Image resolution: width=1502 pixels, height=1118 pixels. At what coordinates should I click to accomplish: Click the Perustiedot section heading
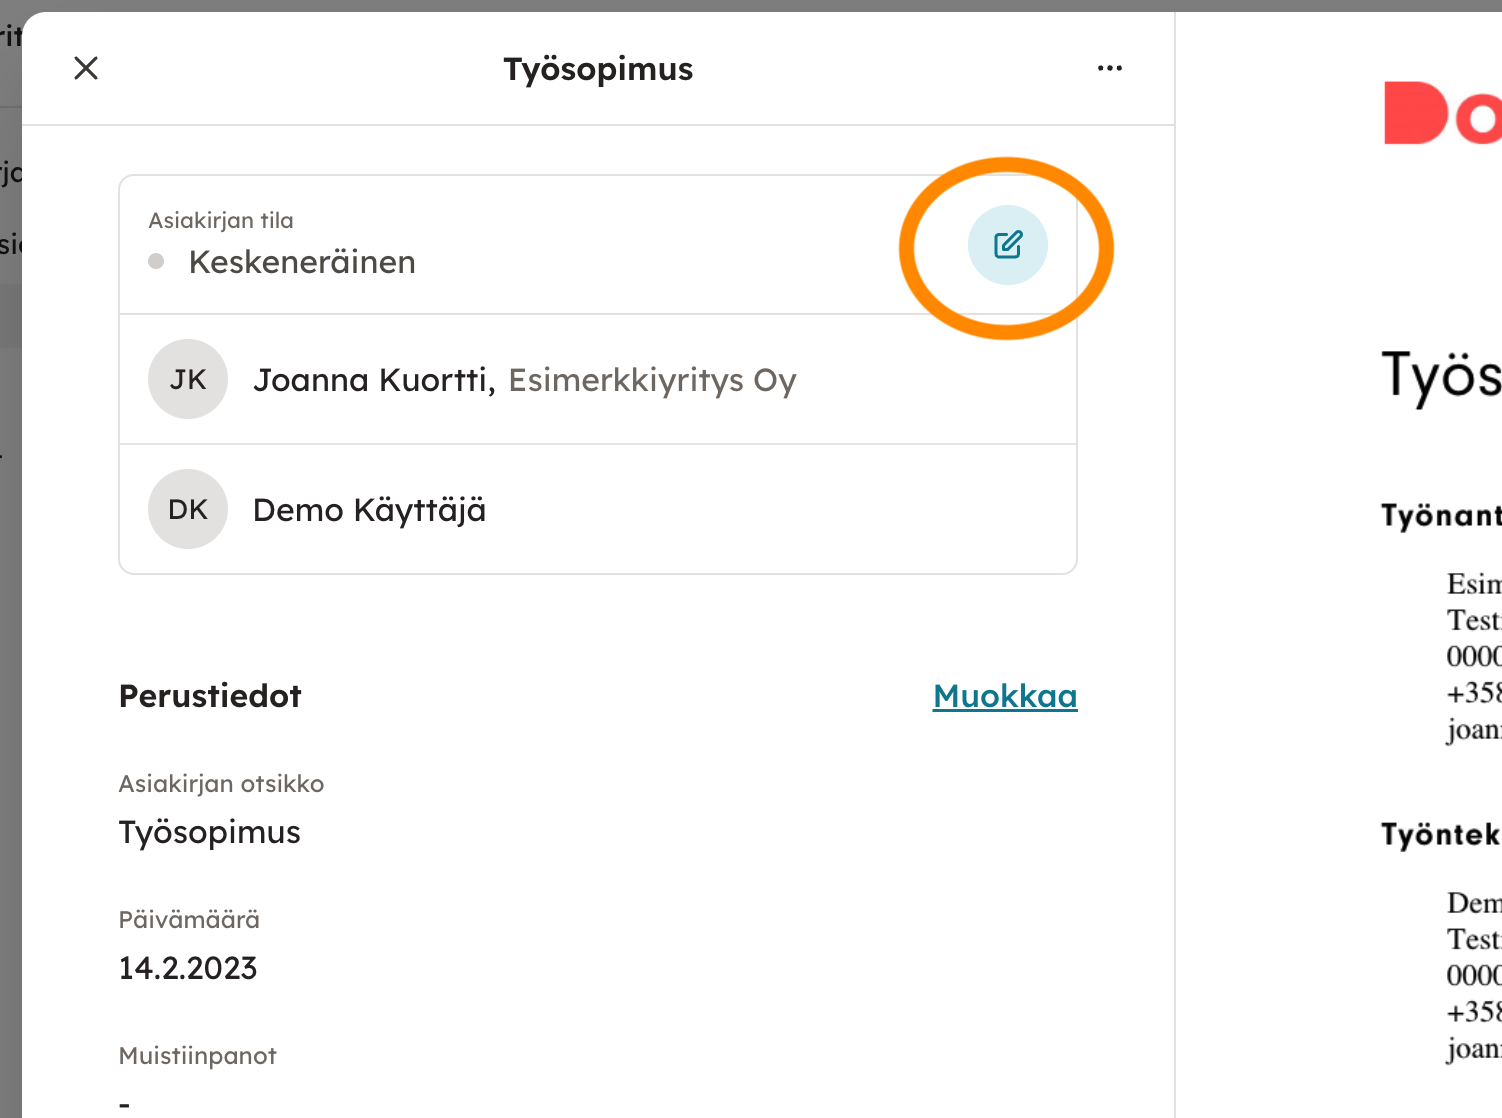tap(210, 696)
